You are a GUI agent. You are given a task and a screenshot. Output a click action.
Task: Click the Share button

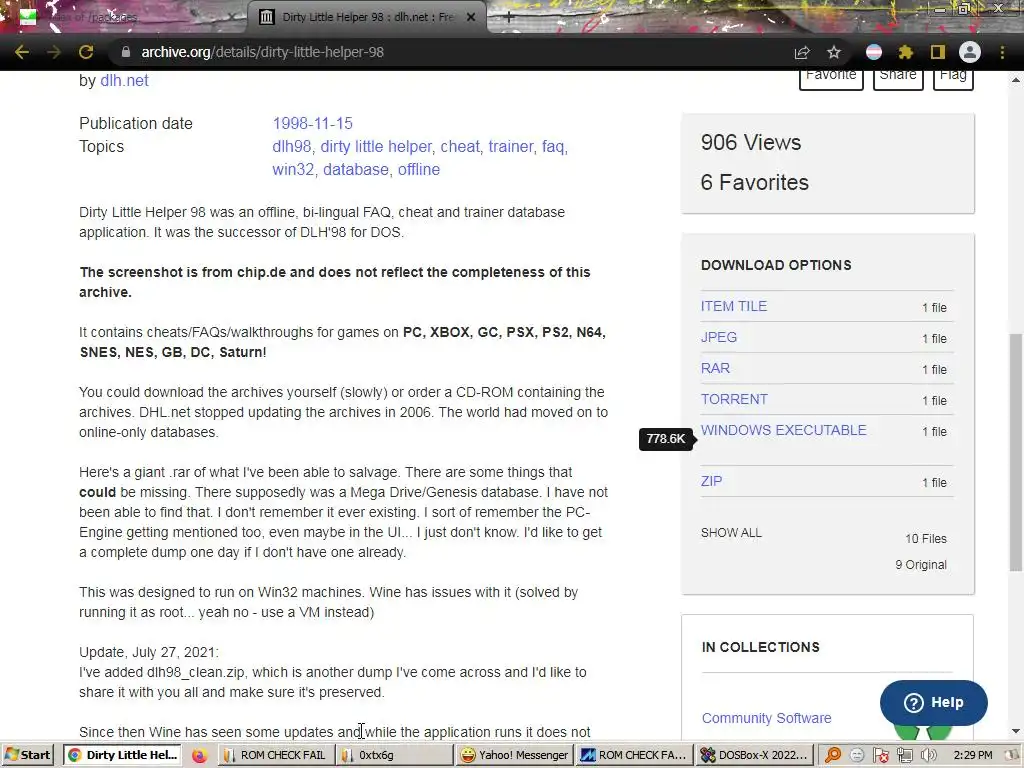click(898, 78)
